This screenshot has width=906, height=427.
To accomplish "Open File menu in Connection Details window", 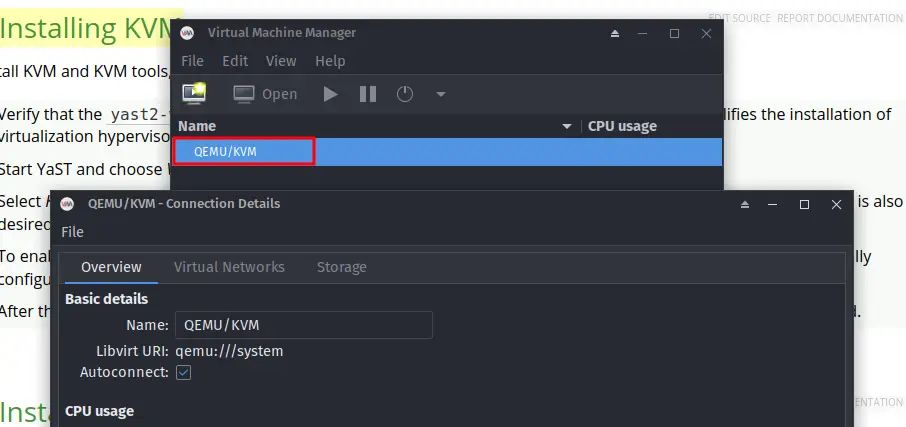I will [x=72, y=232].
